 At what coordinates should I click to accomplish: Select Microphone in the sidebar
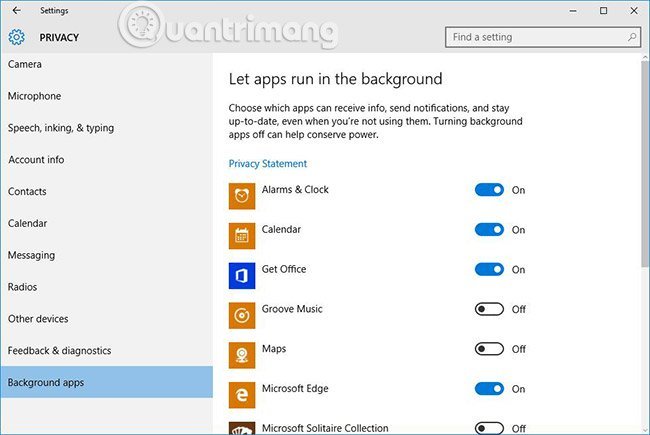point(34,96)
